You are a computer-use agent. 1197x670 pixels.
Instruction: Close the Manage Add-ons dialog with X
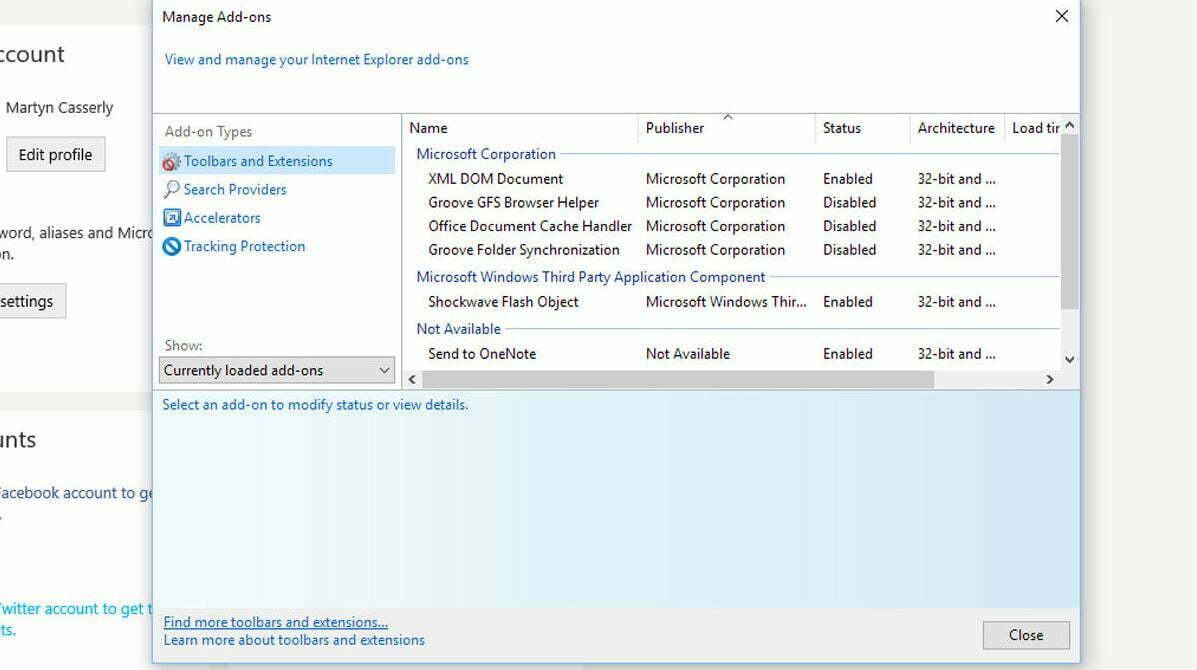1061,16
